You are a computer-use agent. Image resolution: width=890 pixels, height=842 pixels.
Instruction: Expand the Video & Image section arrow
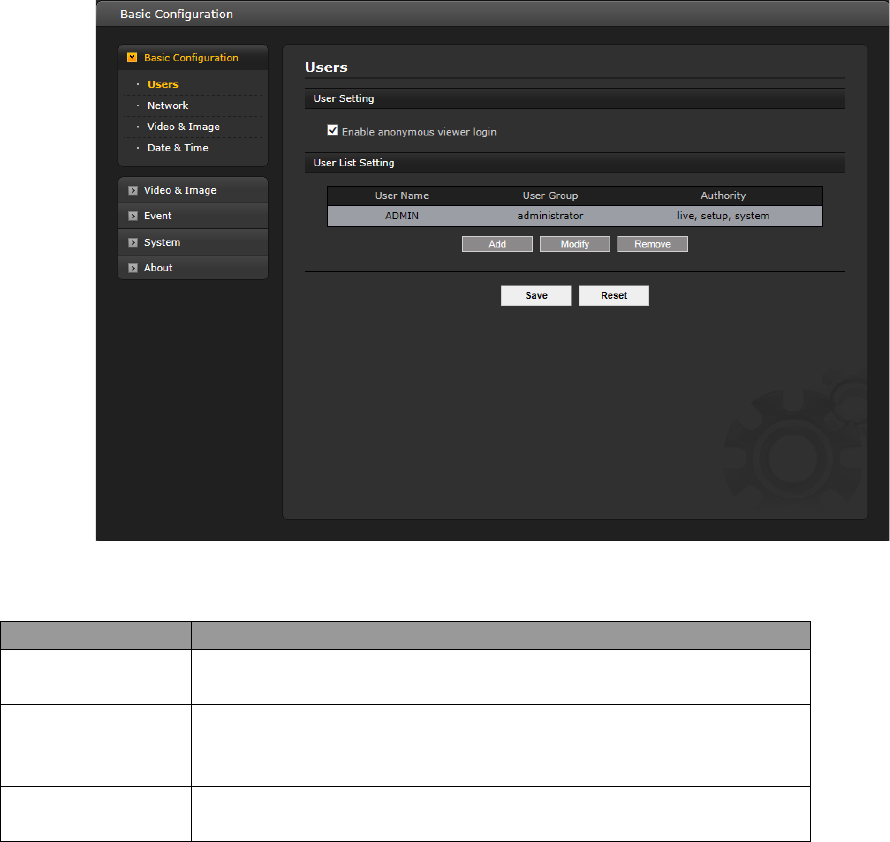coord(133,191)
